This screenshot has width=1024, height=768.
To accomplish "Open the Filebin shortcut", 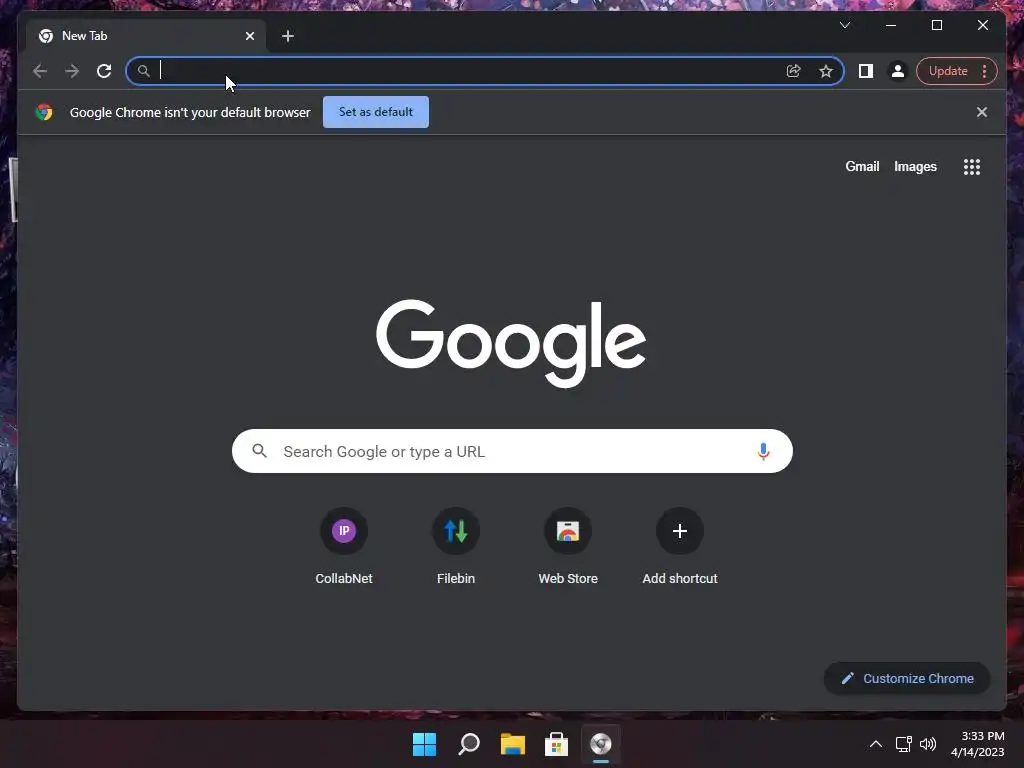I will (456, 546).
